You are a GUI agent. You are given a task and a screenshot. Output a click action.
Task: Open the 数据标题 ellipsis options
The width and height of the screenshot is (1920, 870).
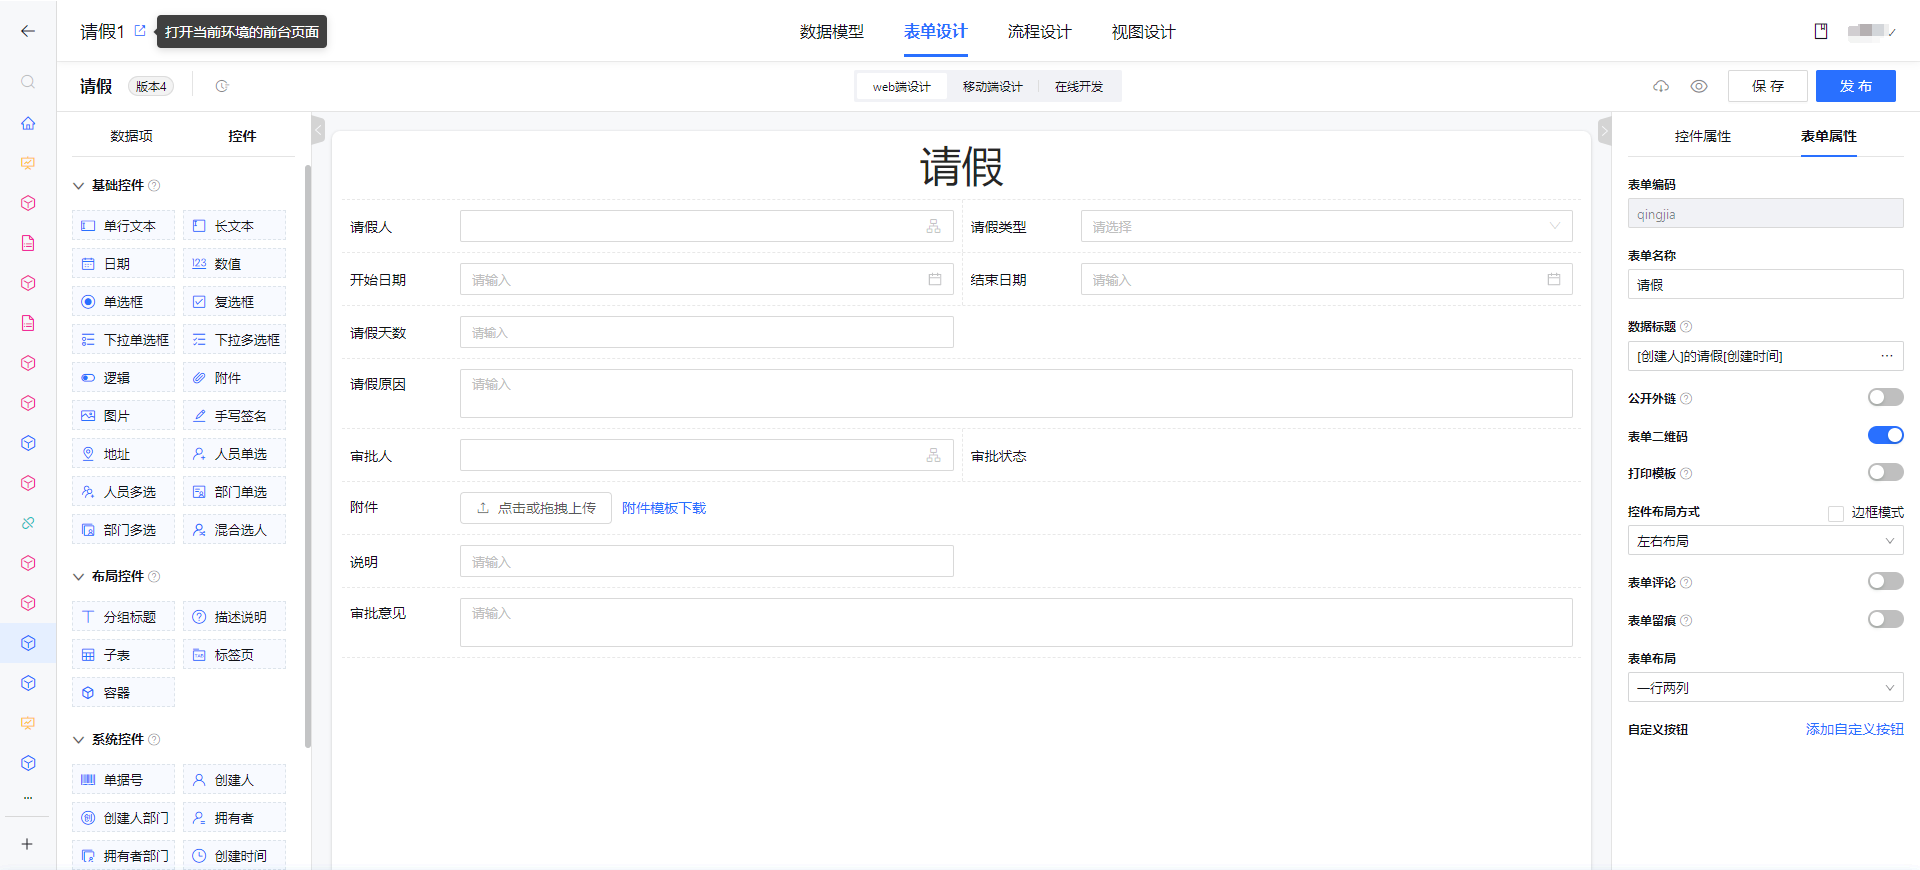pyautogui.click(x=1886, y=356)
